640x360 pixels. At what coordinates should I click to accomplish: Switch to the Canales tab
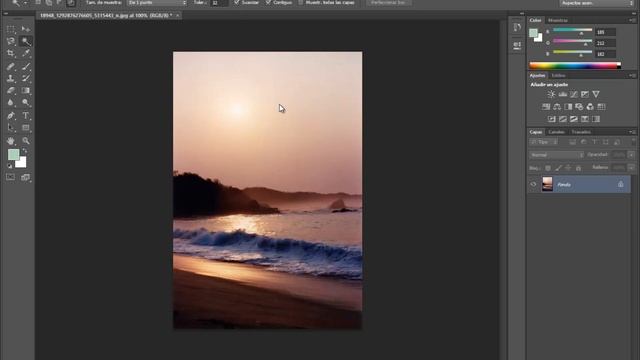[556, 132]
